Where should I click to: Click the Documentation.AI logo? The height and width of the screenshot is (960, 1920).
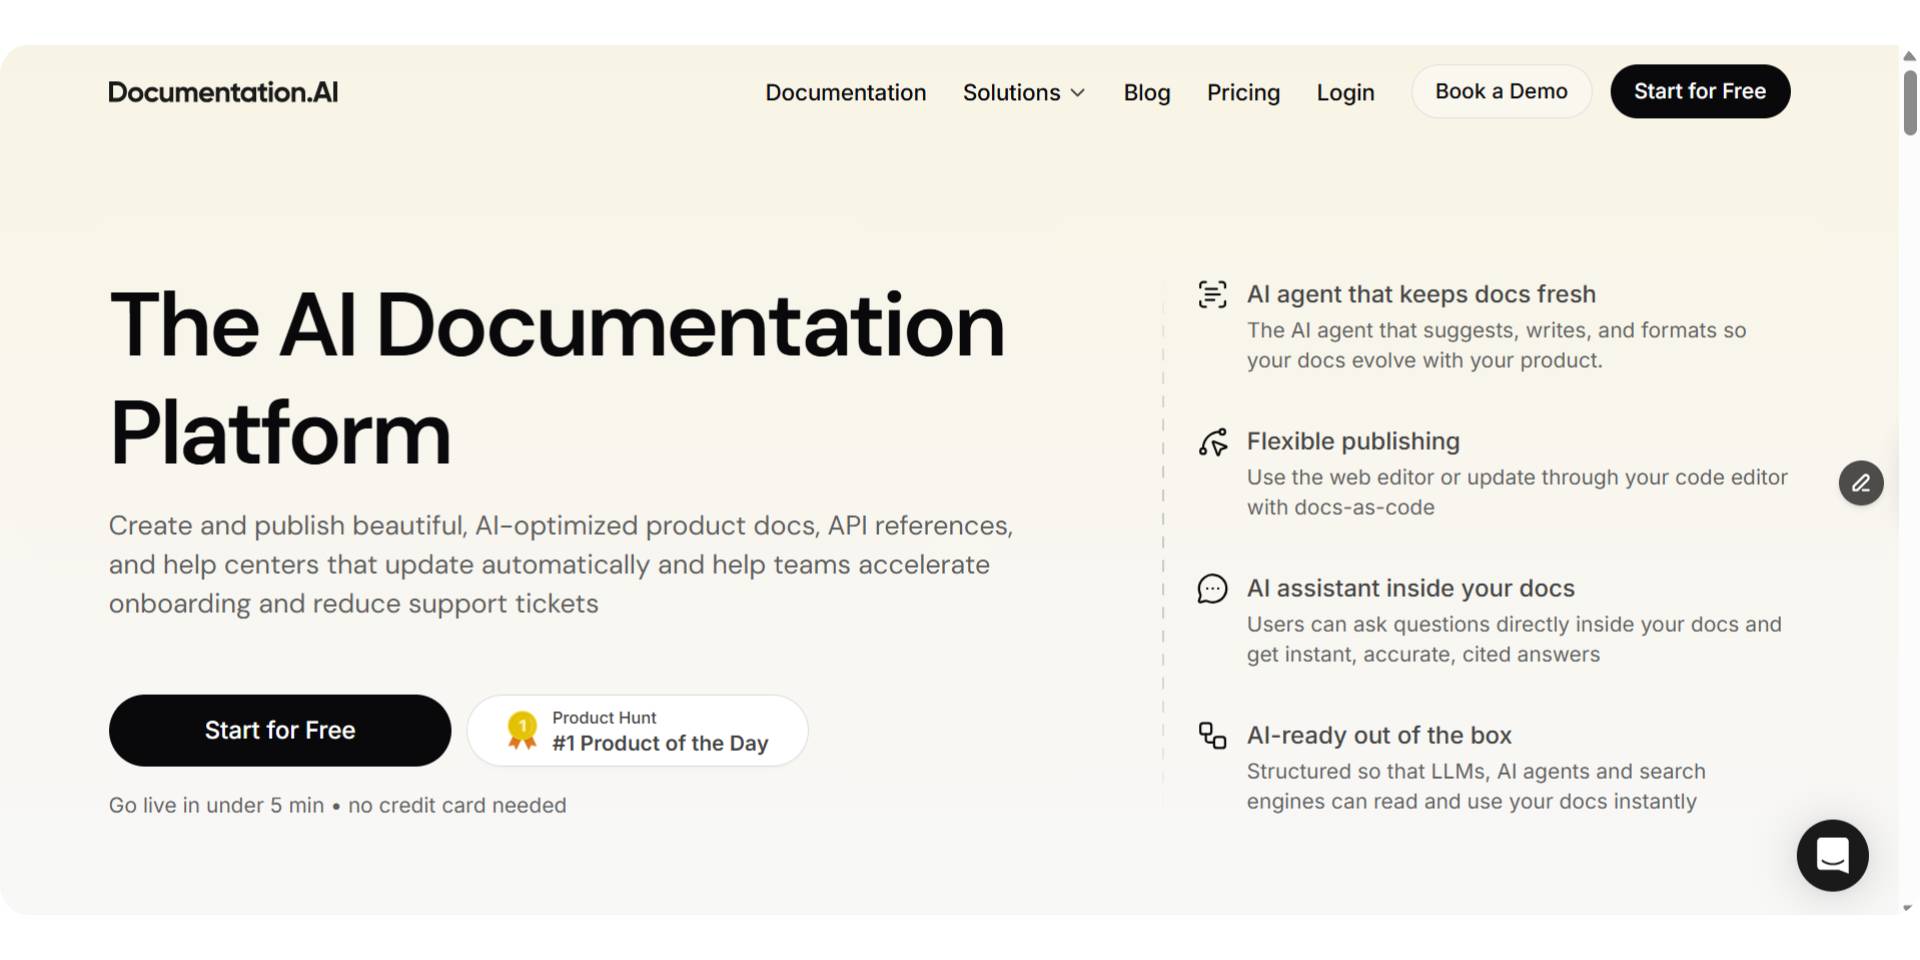tap(222, 91)
